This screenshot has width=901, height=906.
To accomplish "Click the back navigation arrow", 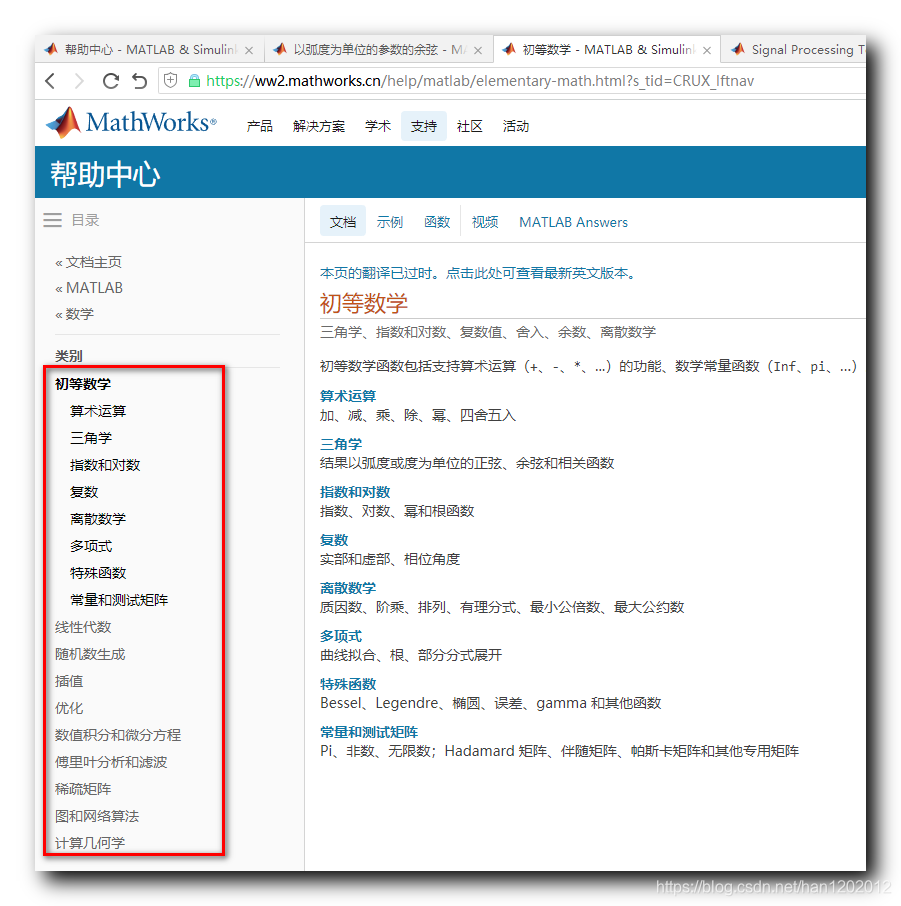I will tap(51, 80).
